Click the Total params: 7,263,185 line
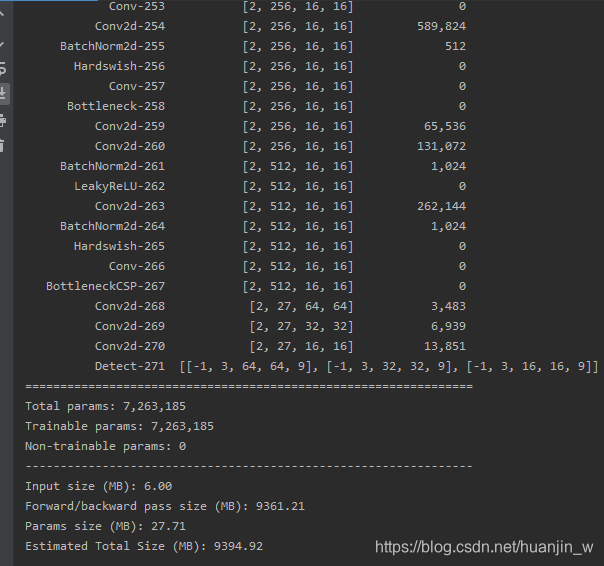The image size is (604, 566). [x=106, y=406]
